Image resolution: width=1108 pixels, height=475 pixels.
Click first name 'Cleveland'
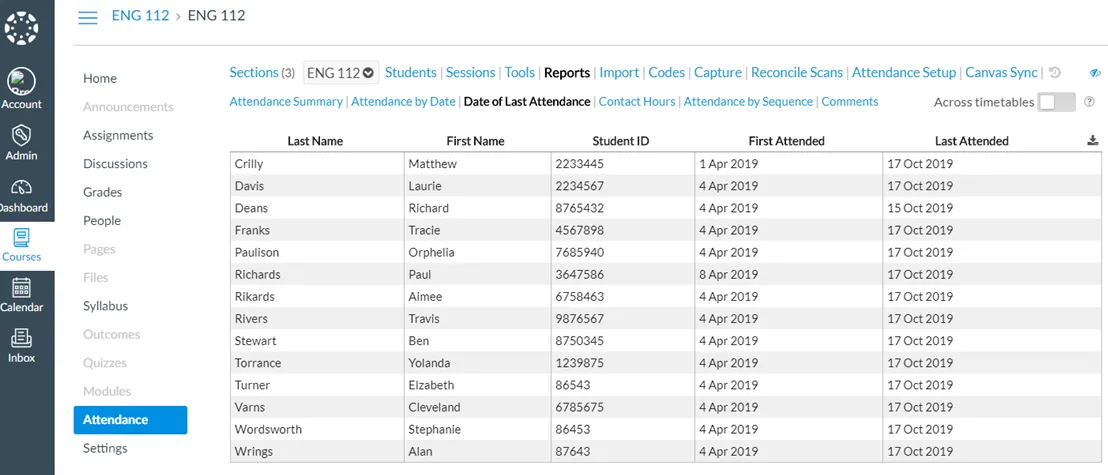[435, 407]
